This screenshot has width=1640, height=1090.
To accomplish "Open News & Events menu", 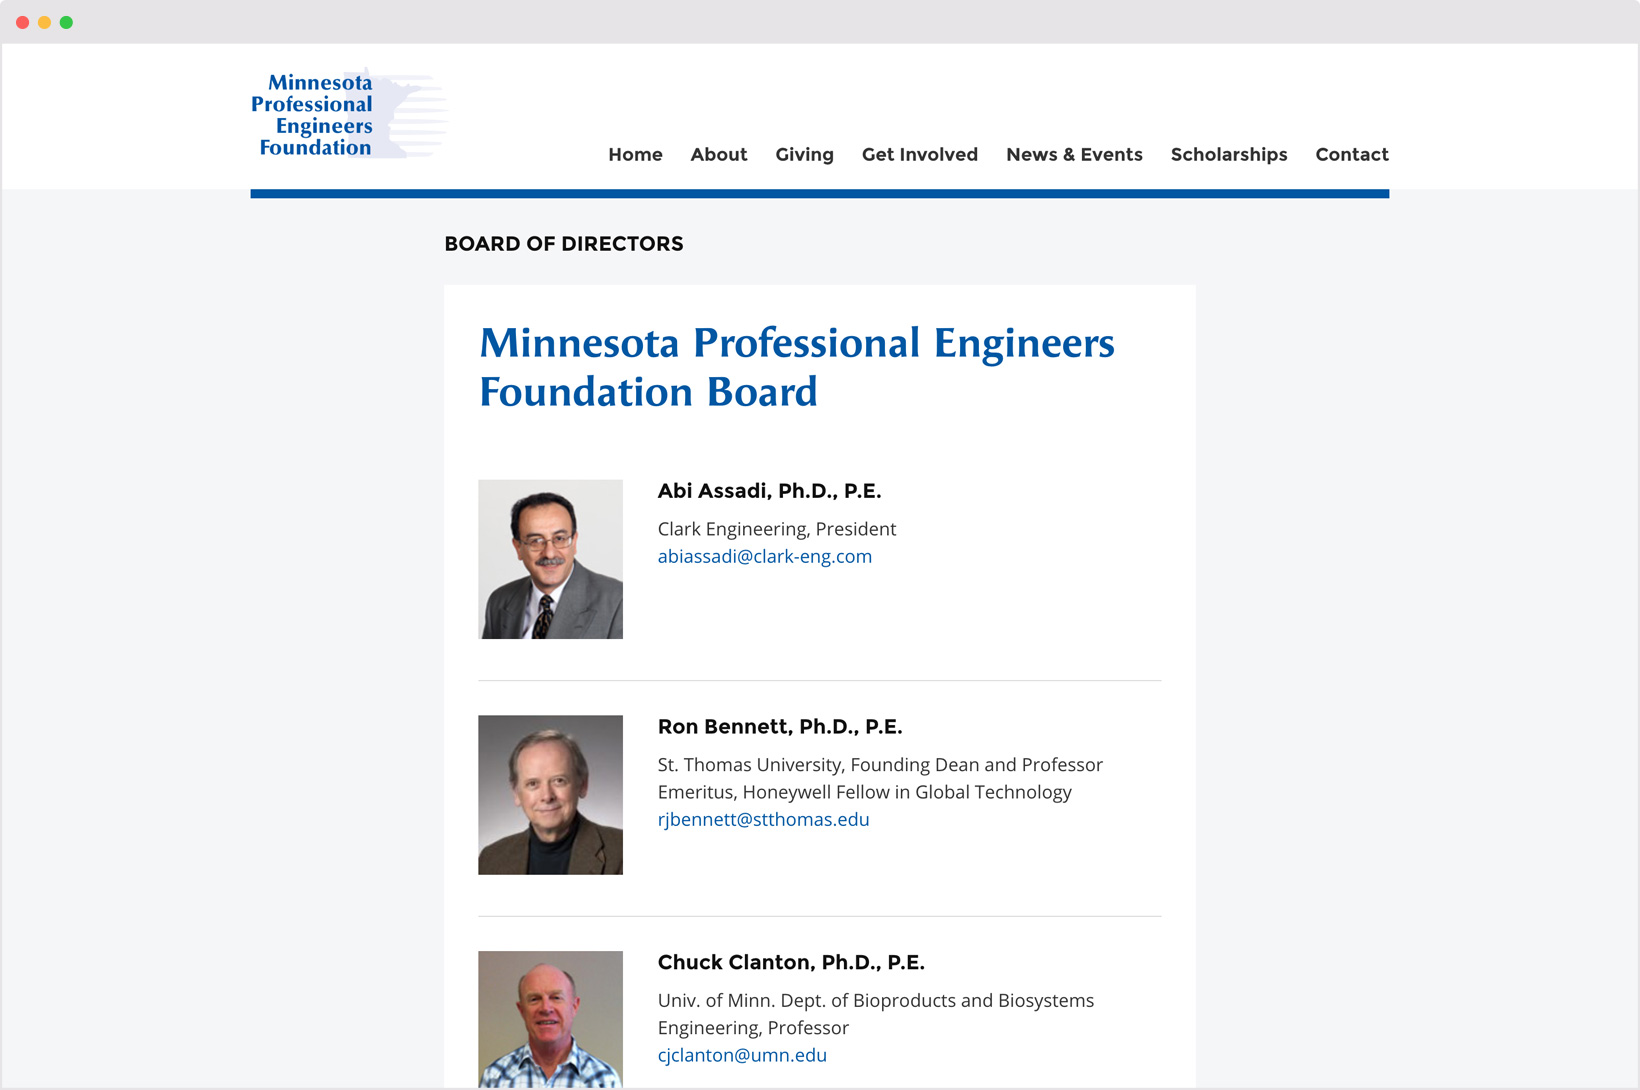I will click(1074, 155).
